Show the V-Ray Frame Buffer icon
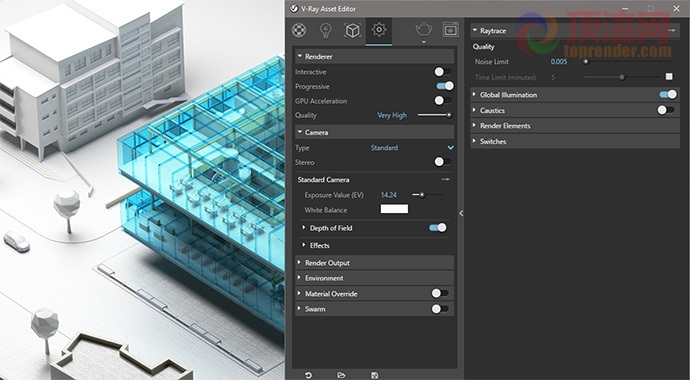The image size is (690, 380). point(450,29)
